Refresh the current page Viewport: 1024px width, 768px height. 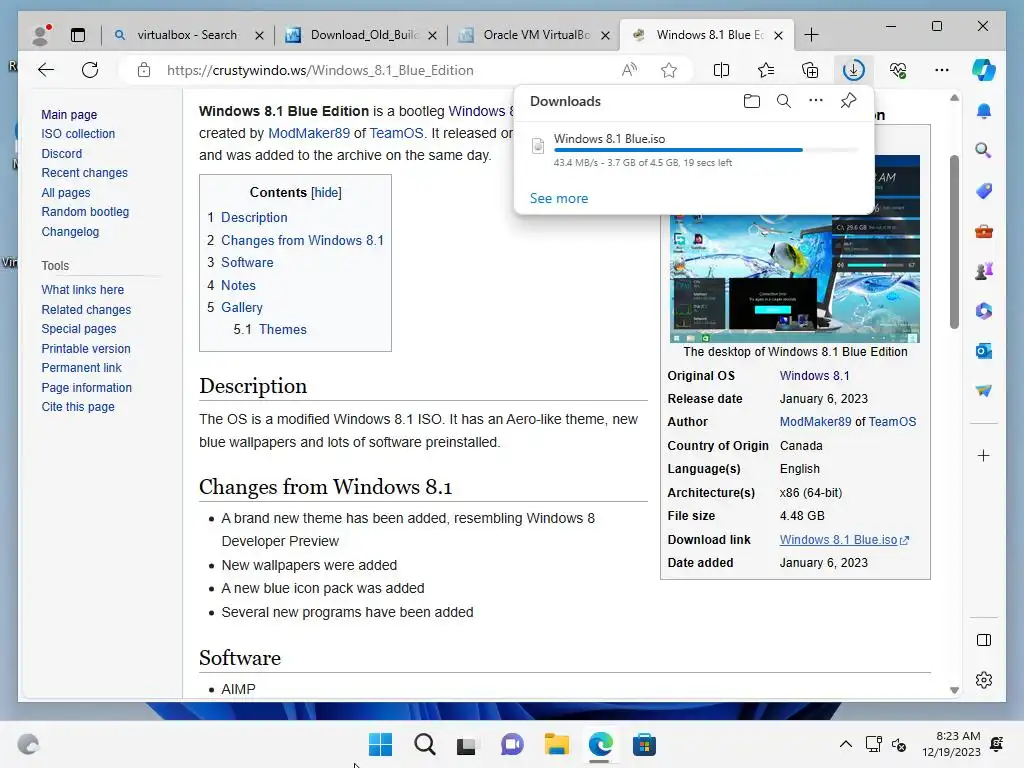coord(90,70)
